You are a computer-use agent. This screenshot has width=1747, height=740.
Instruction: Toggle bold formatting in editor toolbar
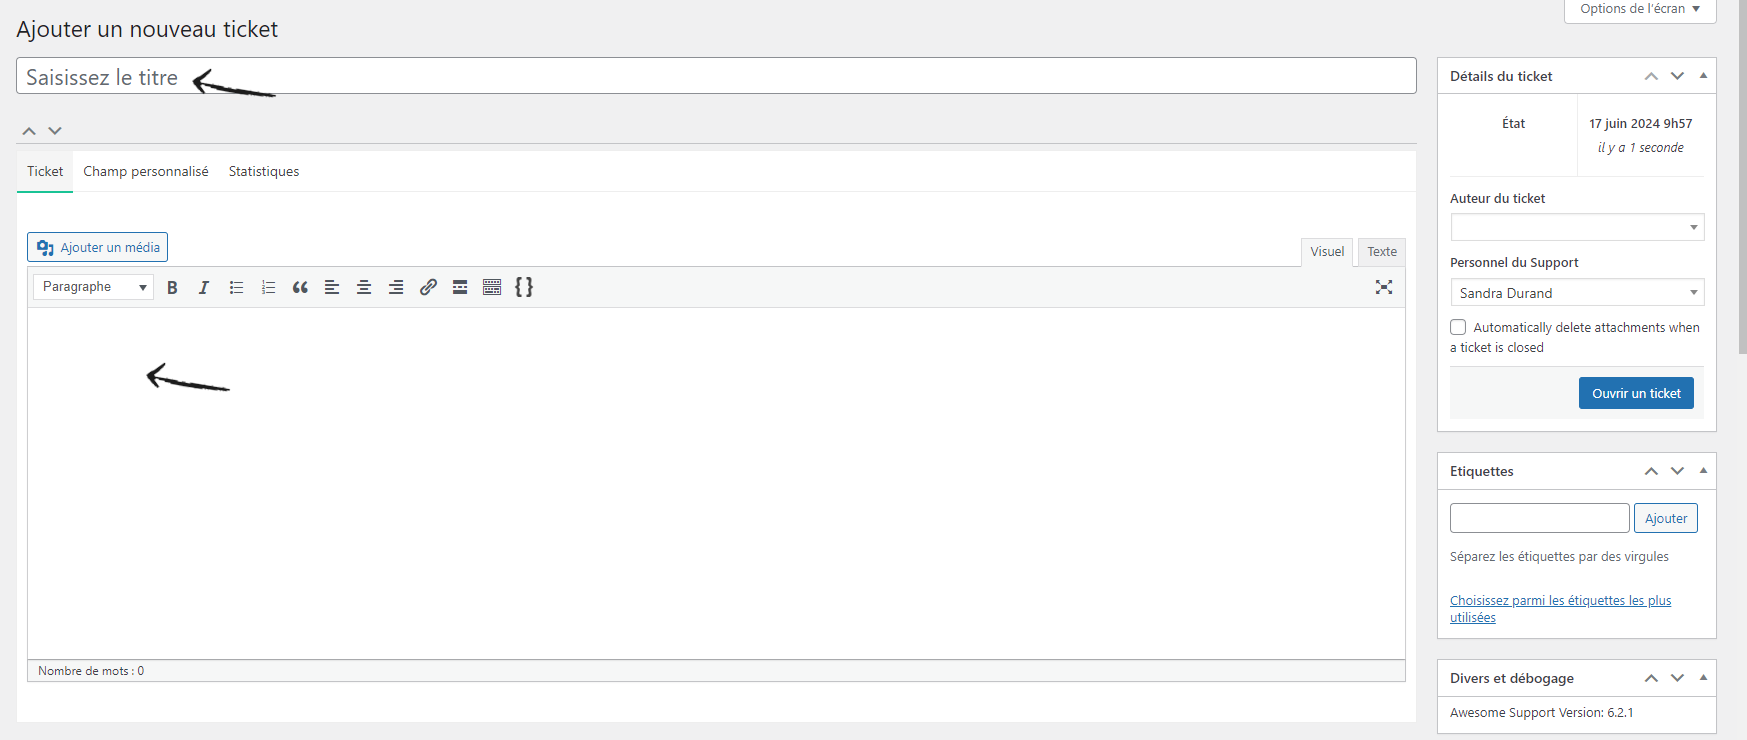[172, 287]
